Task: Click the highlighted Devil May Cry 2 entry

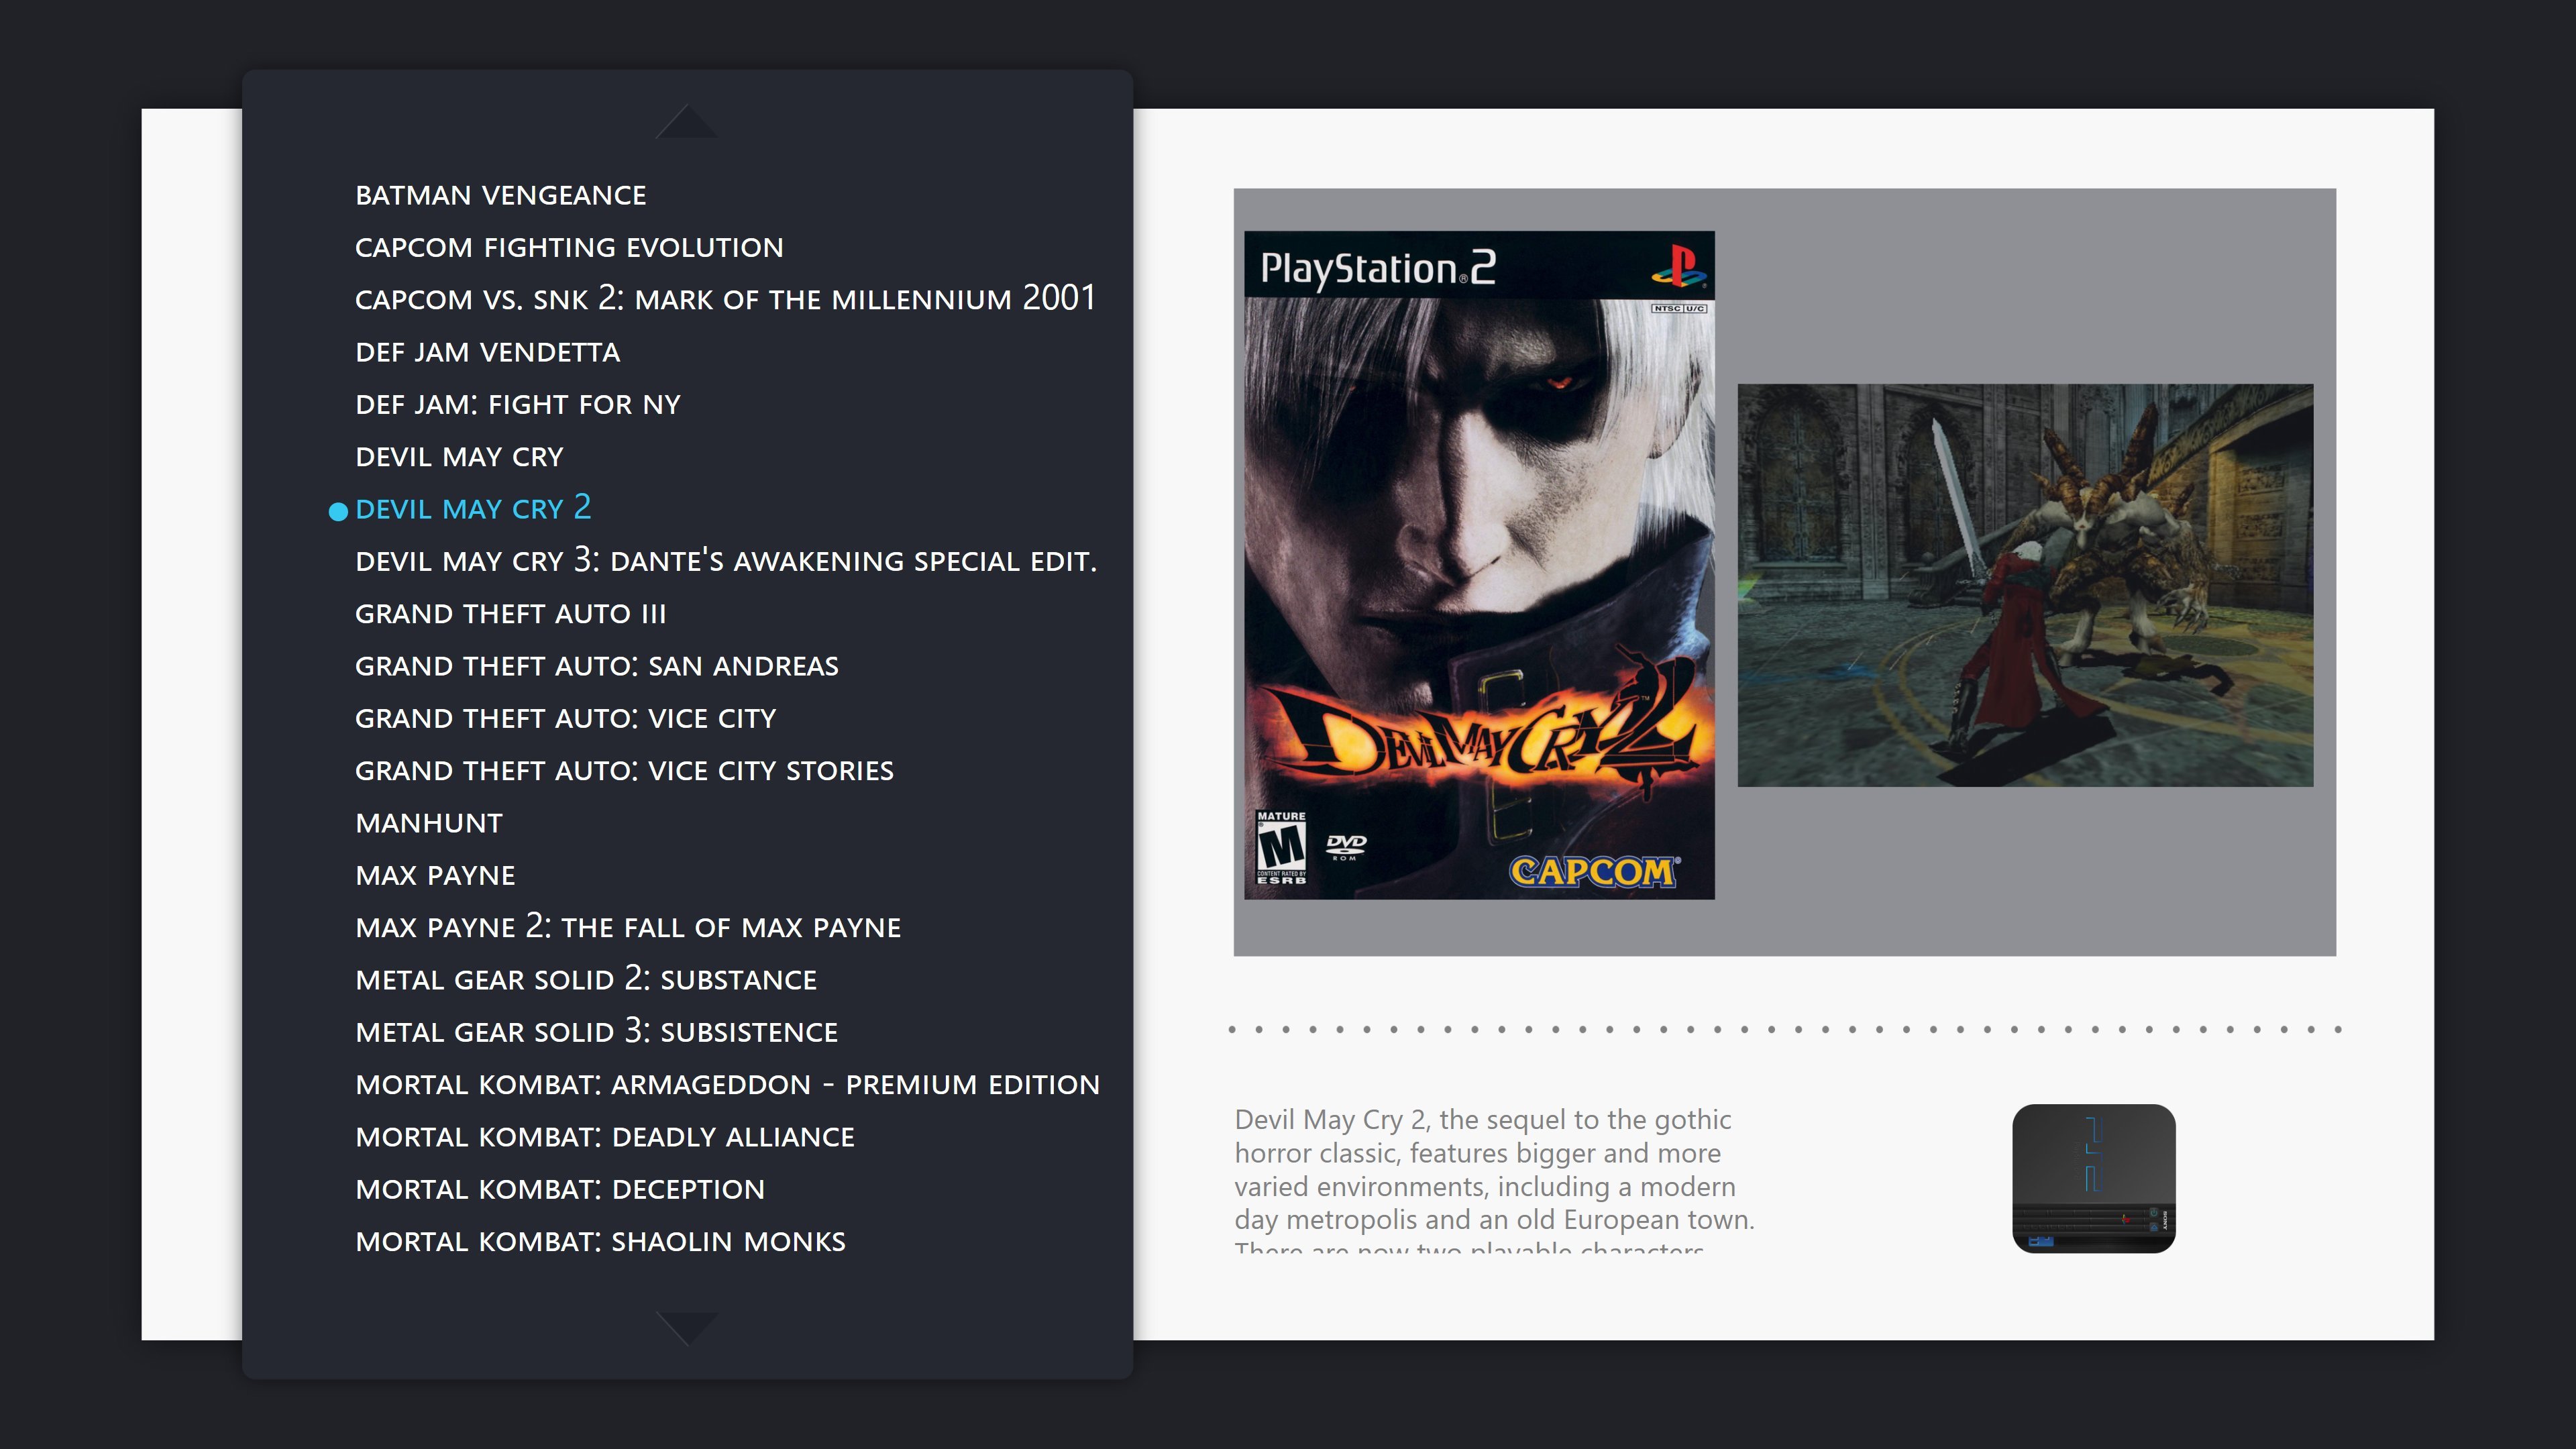Action: [473, 508]
